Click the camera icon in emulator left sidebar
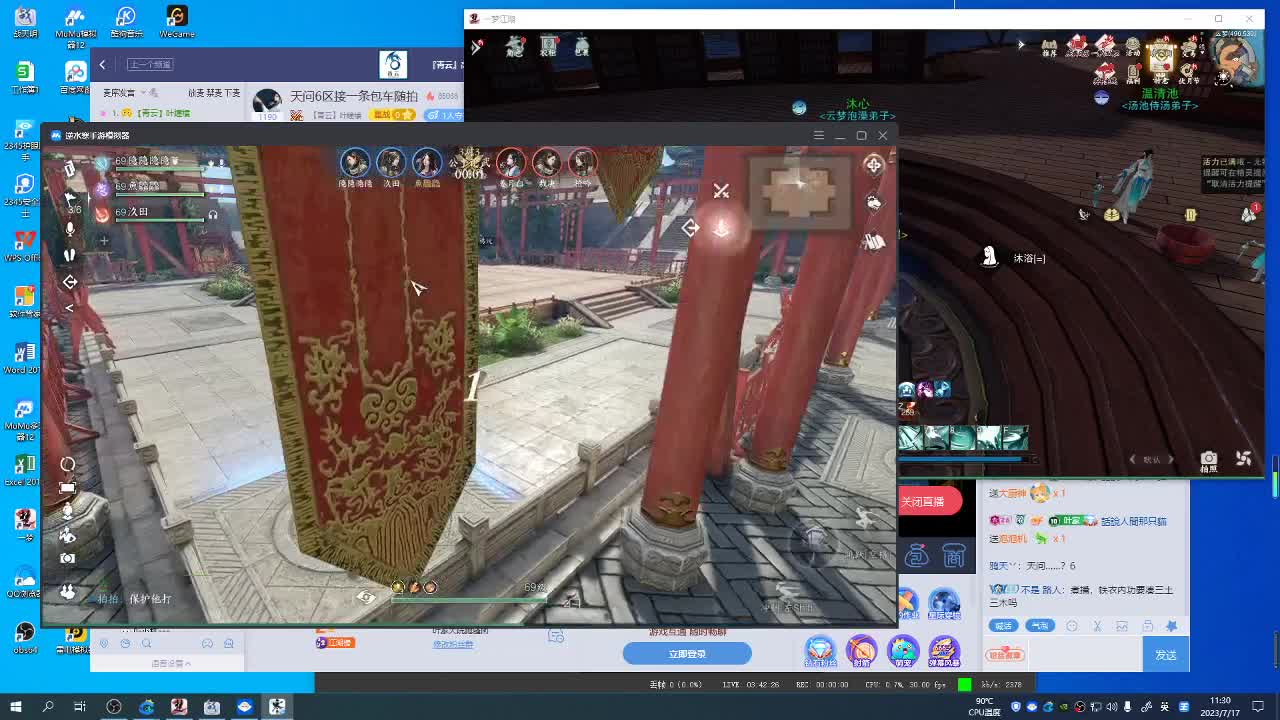 click(67, 558)
